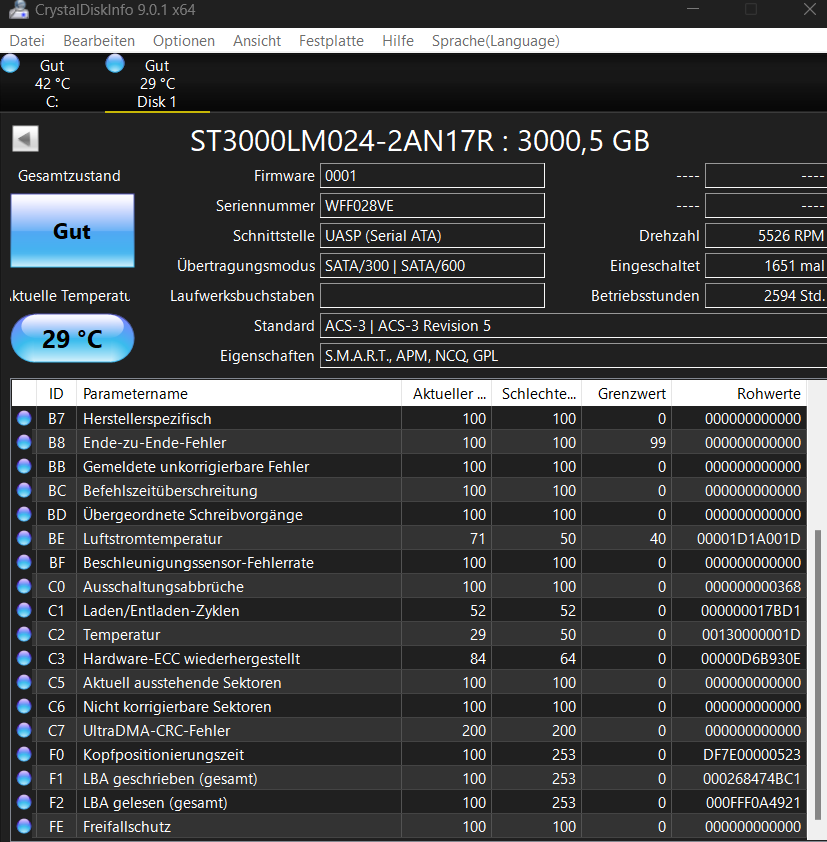
Task: Click status orb of B7 Herstellerspezifisch row
Action: (24, 418)
